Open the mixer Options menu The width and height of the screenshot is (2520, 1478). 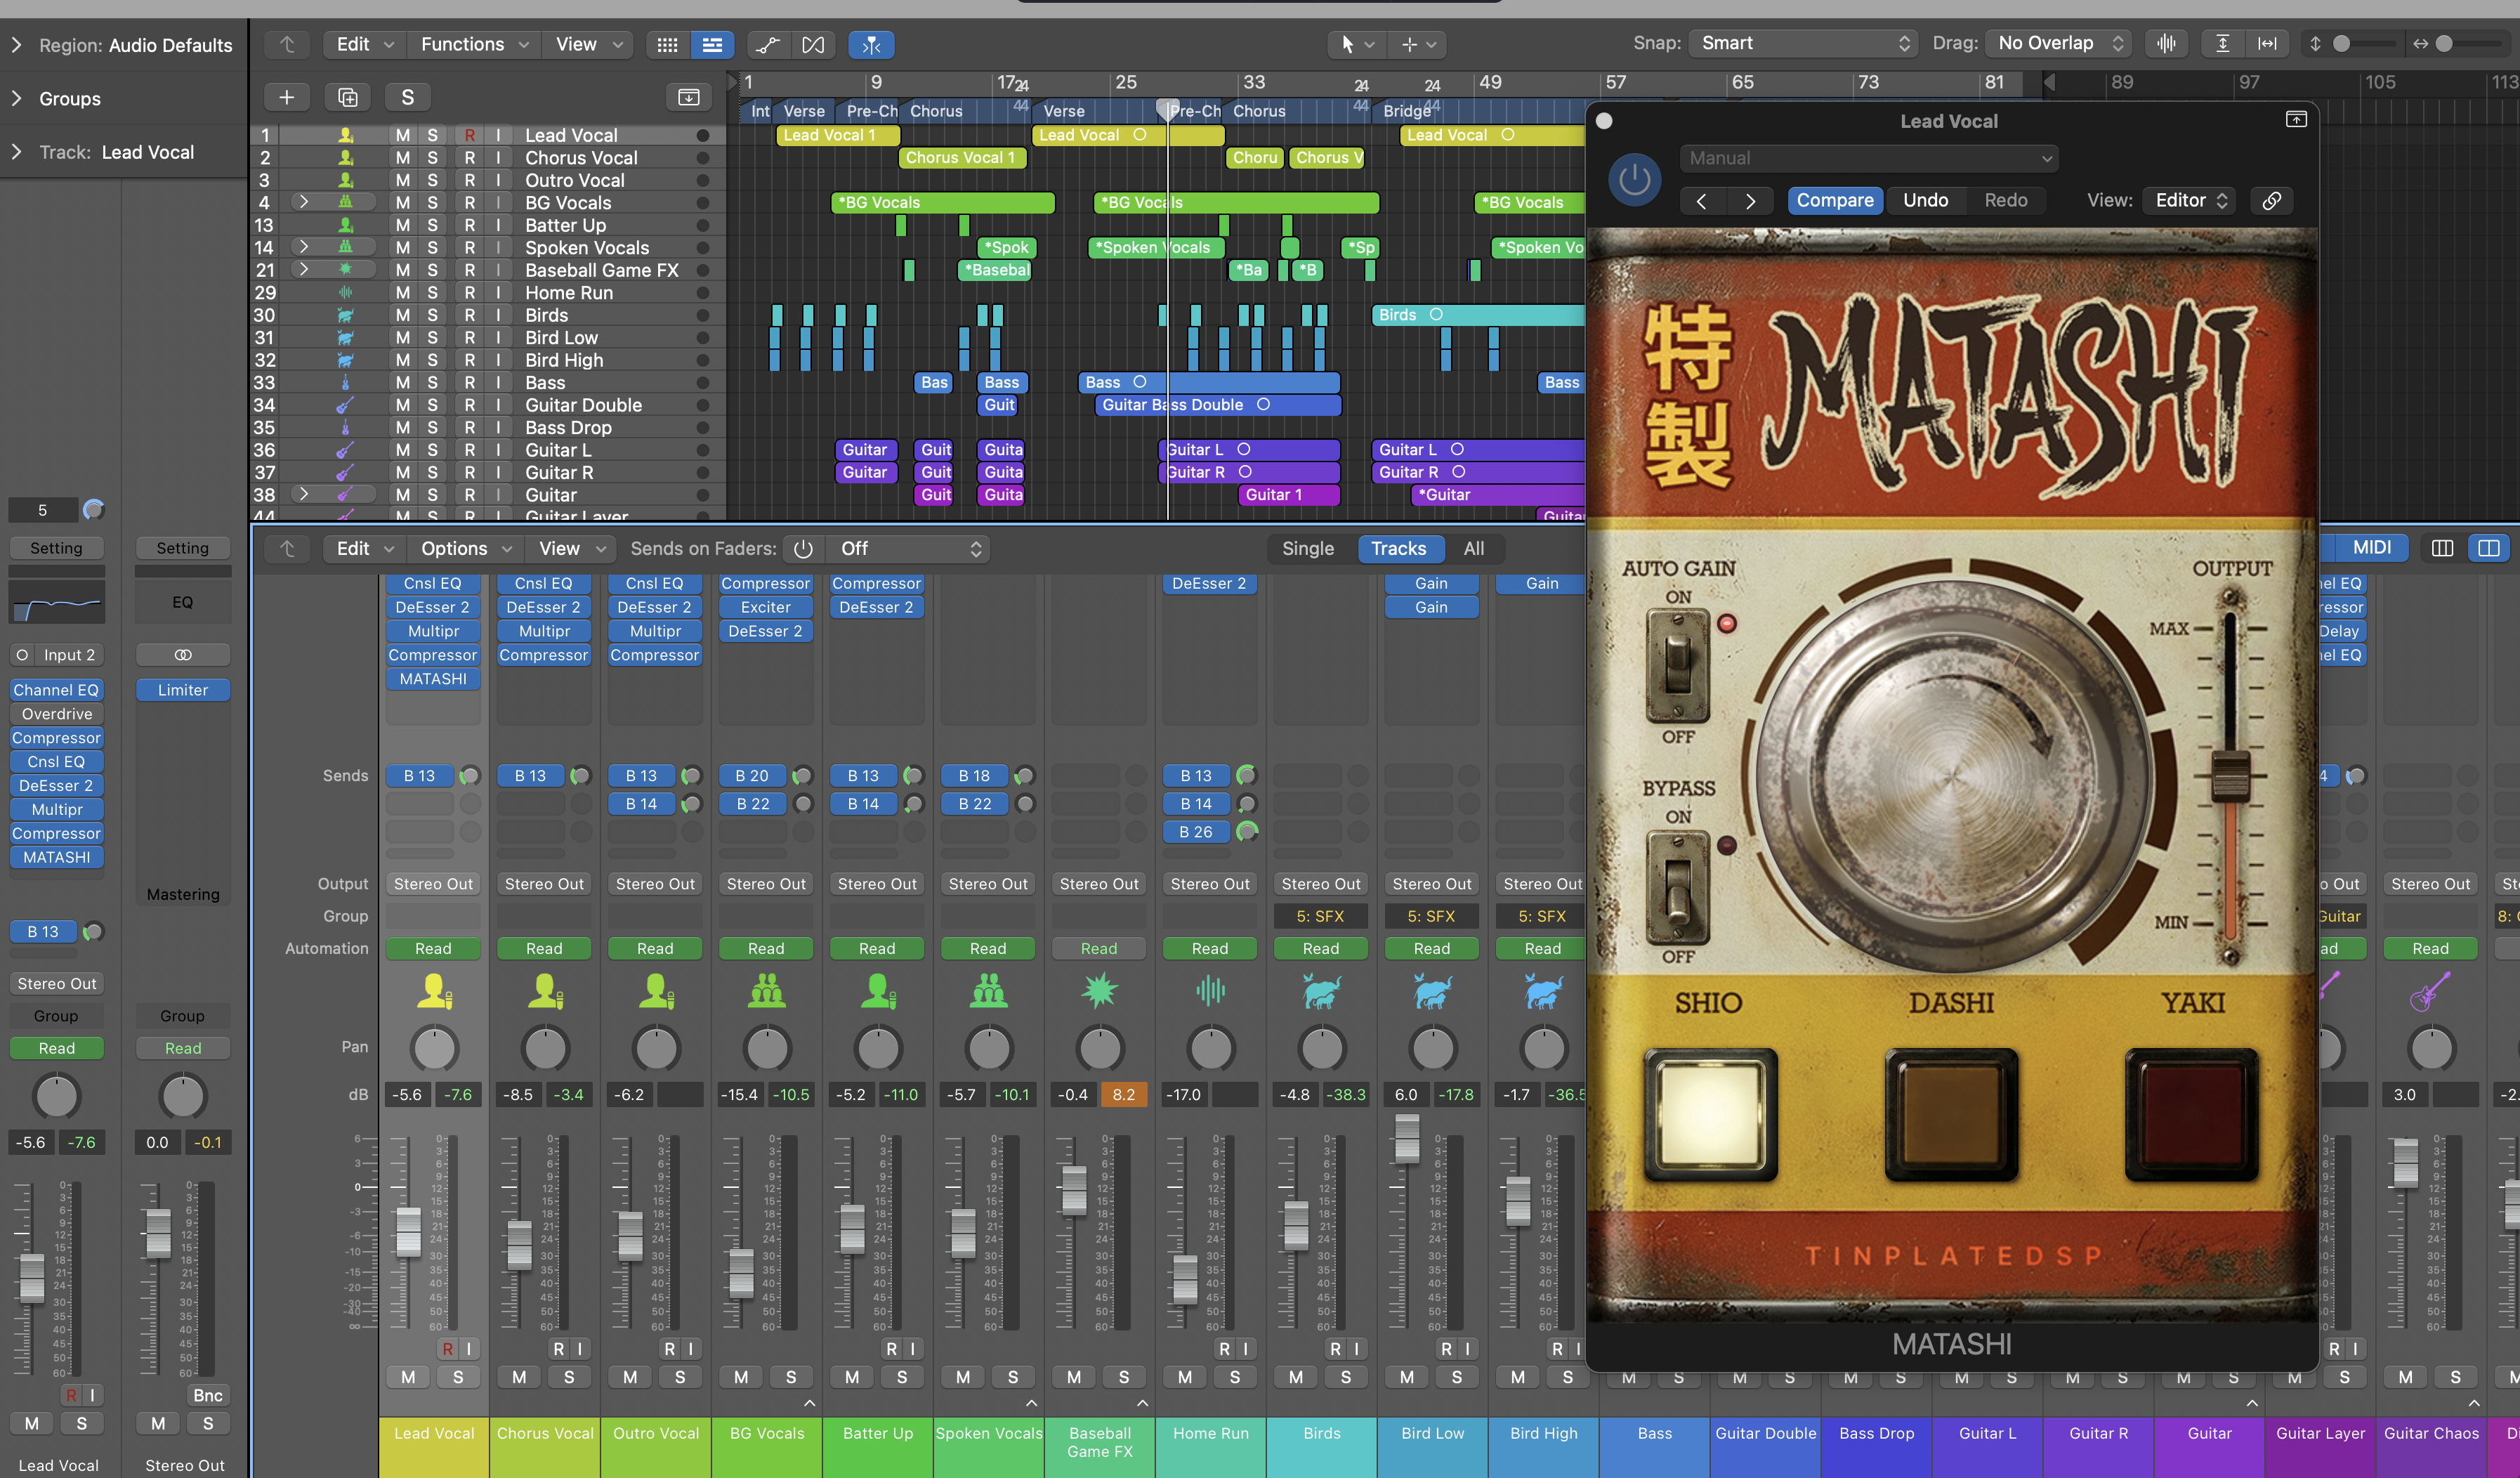pos(465,549)
